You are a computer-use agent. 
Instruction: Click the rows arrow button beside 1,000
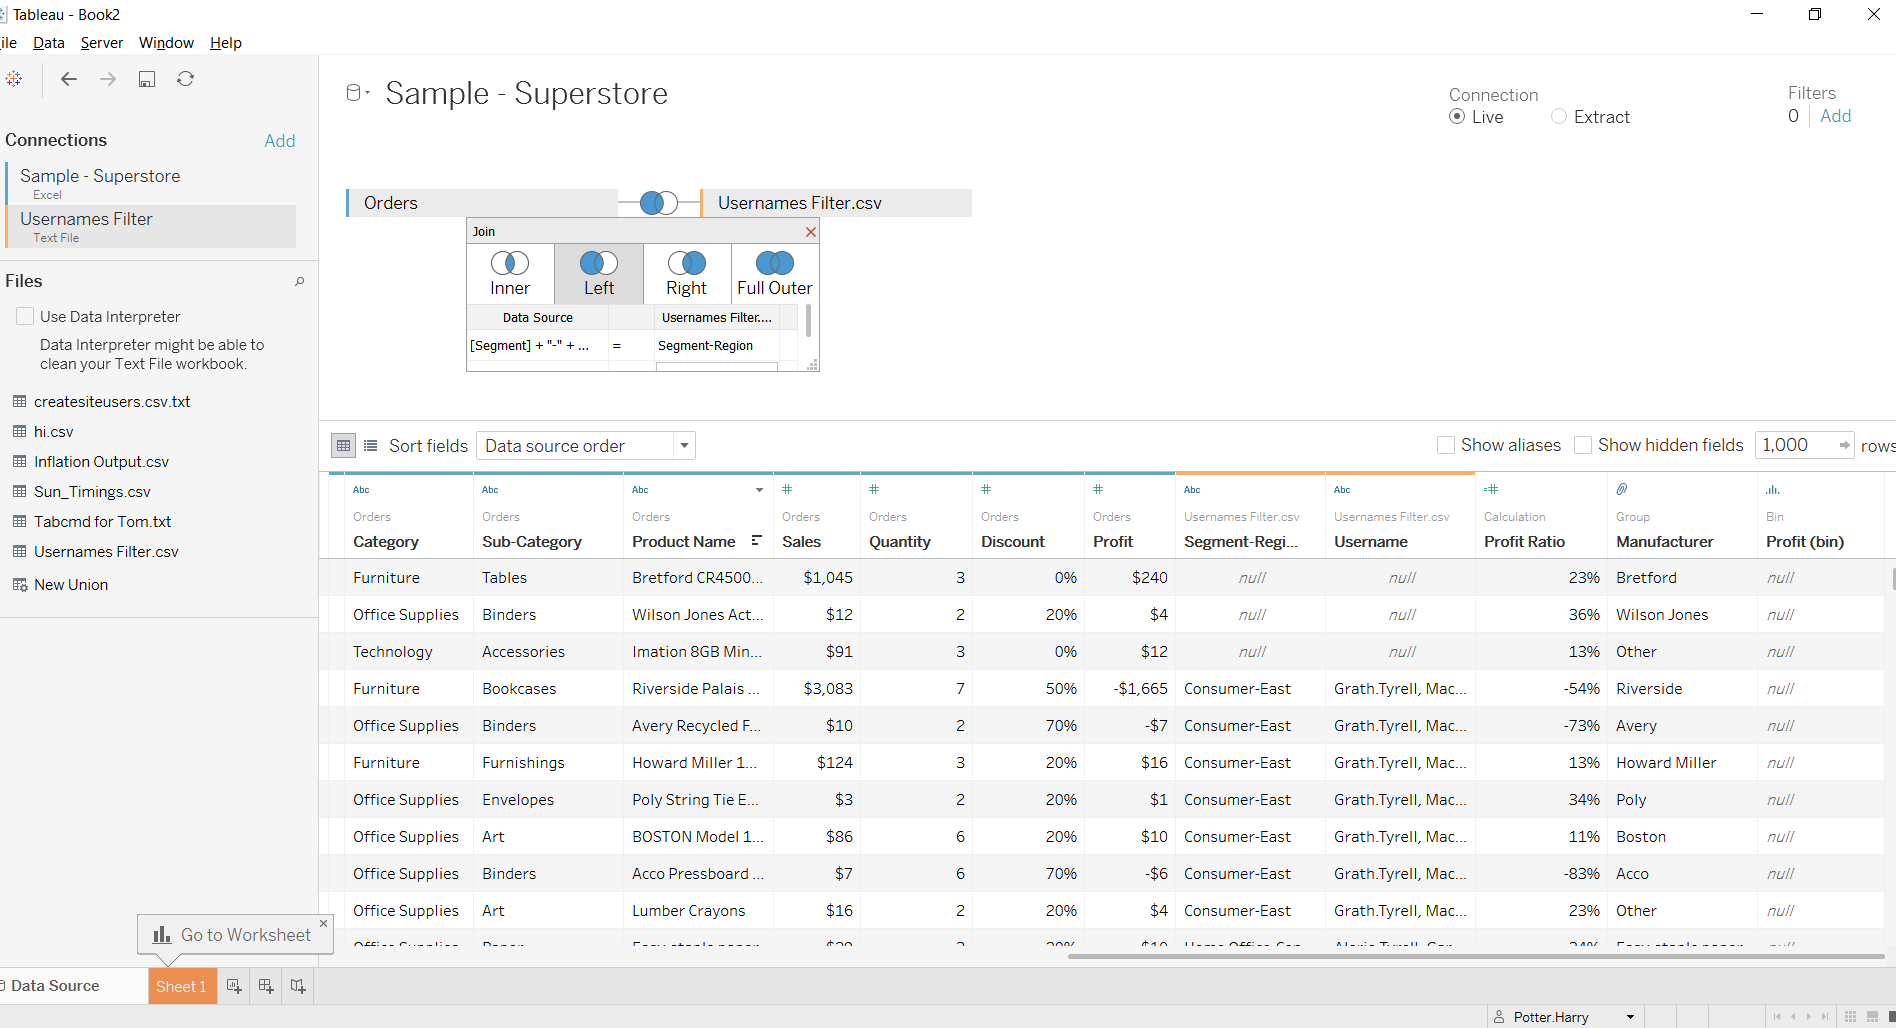point(1844,445)
